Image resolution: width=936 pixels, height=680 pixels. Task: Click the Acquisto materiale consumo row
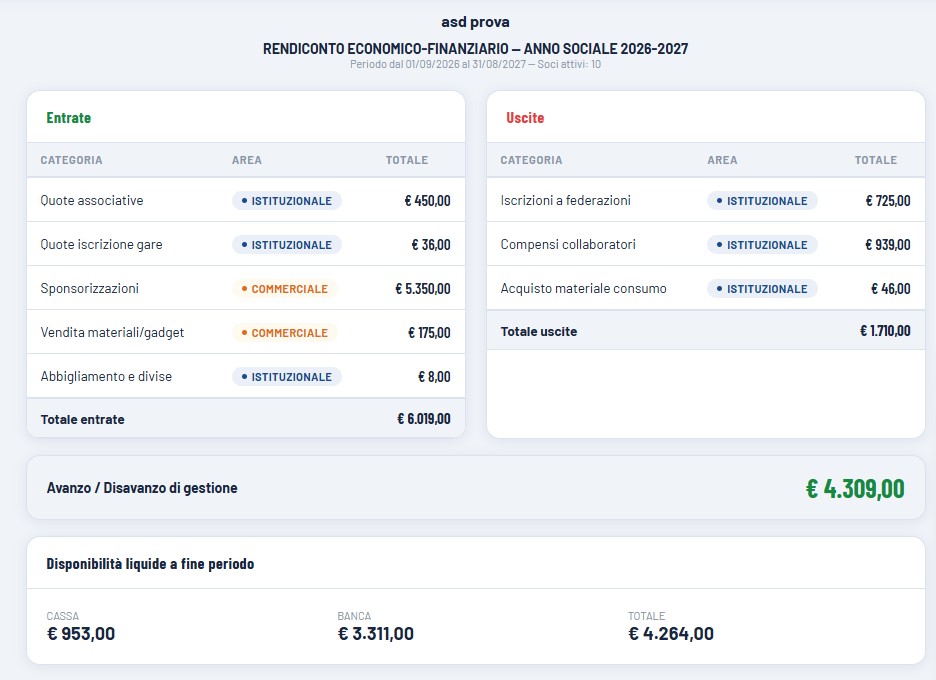point(706,288)
